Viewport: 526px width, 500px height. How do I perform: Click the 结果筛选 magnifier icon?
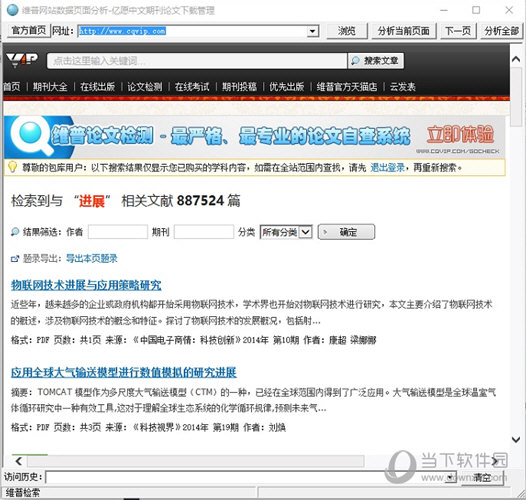pyautogui.click(x=15, y=232)
